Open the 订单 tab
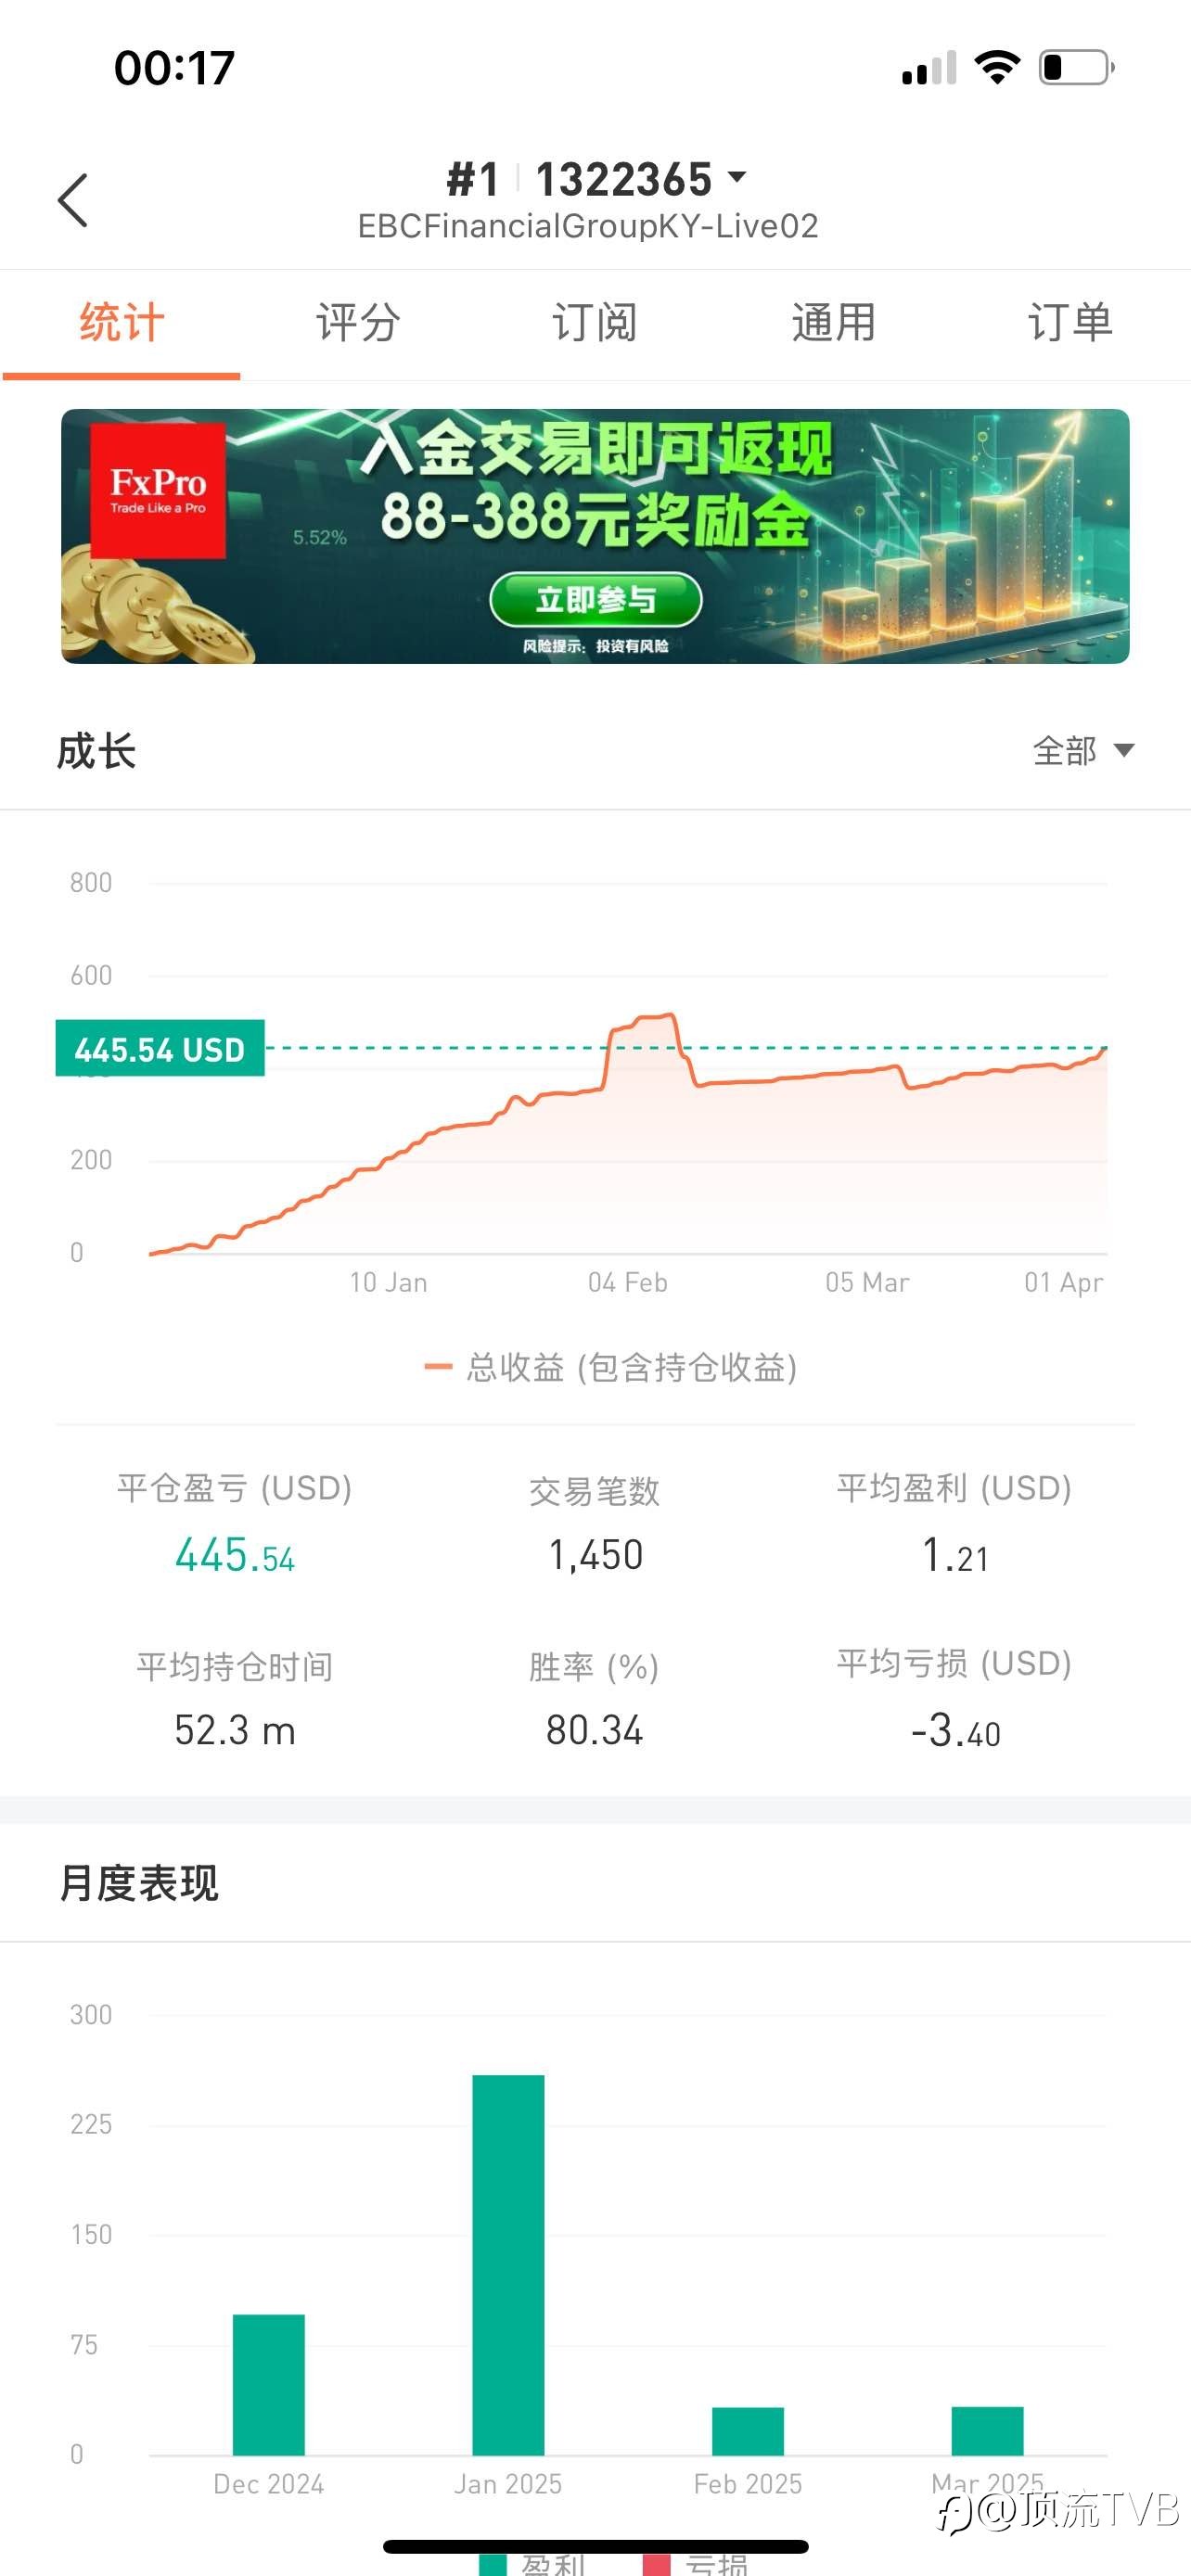This screenshot has height=2576, width=1191. point(1070,323)
